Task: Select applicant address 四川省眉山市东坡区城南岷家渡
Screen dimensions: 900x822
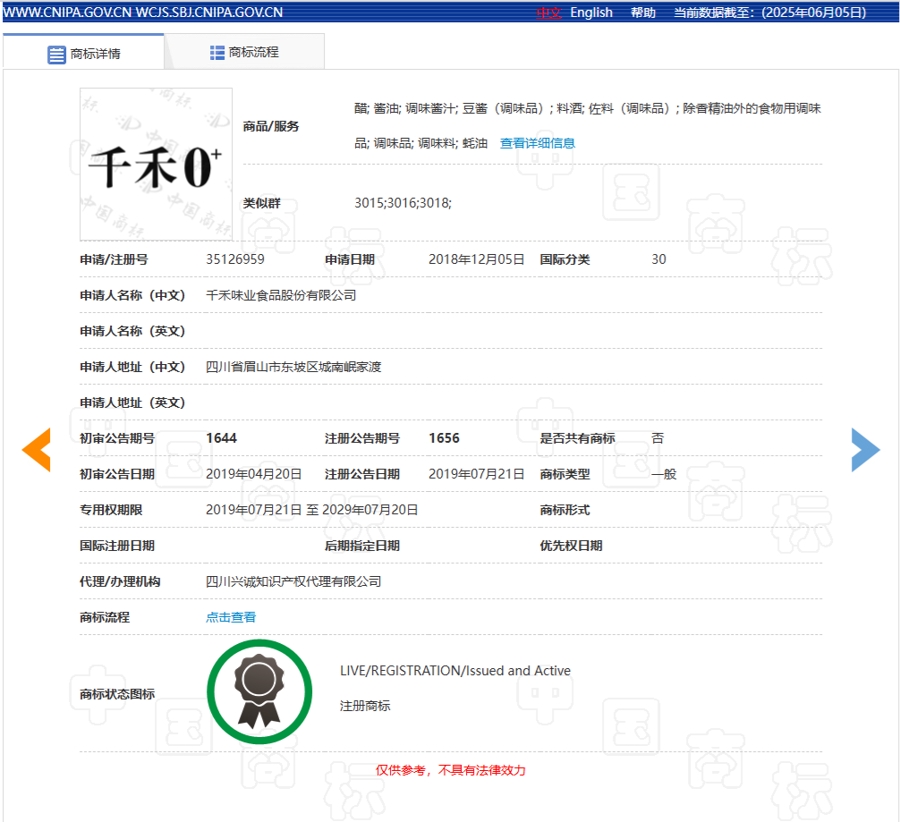Action: click(293, 367)
